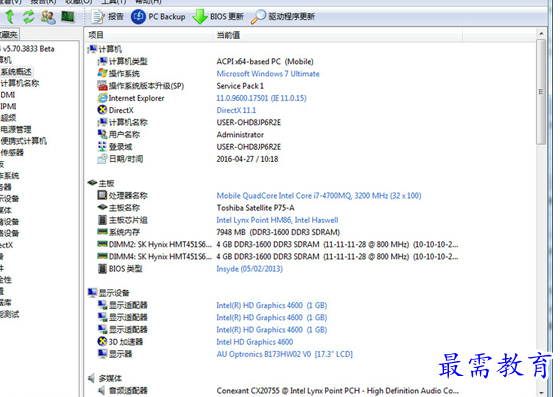The image size is (560, 397).
Task: Click the 系统内存 memory icon
Action: [x=102, y=232]
